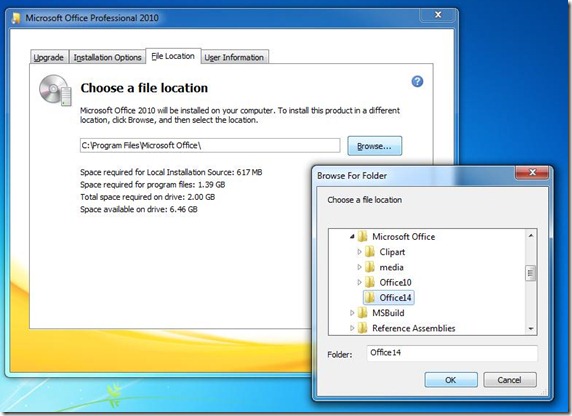Collapse the Microsoft Office tree node
This screenshot has width=572, height=416.
[x=352, y=236]
